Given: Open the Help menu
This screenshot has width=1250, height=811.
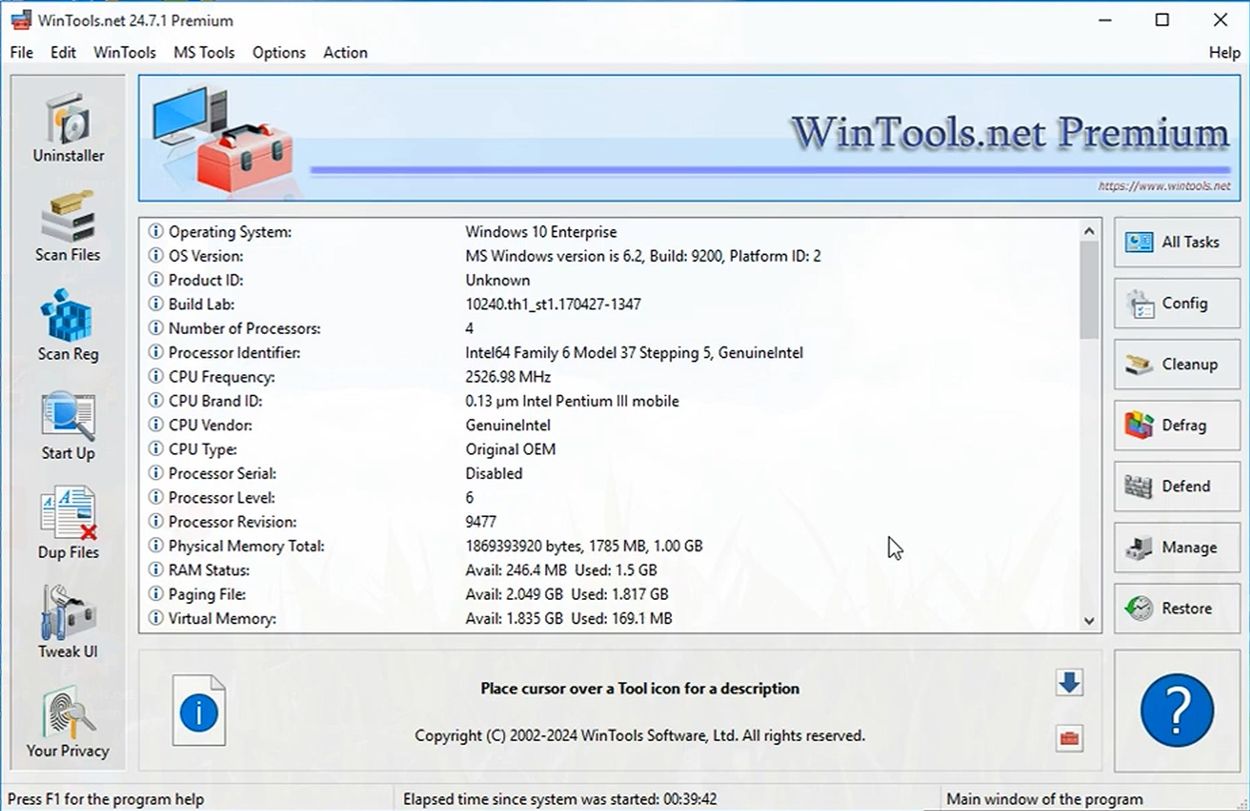Looking at the screenshot, I should pyautogui.click(x=1224, y=52).
